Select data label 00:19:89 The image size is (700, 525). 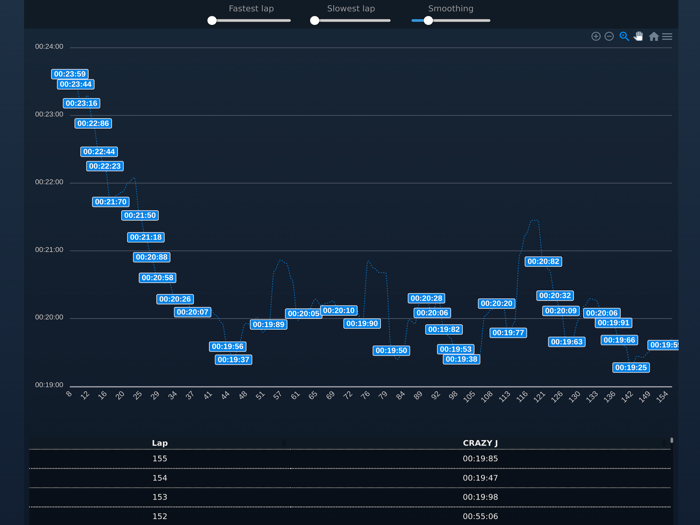click(269, 325)
